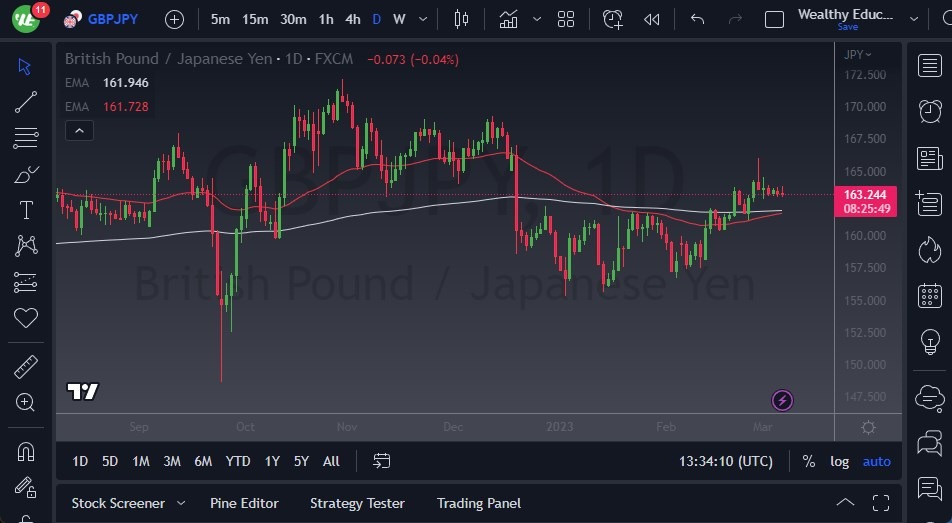
Task: Select the brush drawing tool
Action: point(26,174)
